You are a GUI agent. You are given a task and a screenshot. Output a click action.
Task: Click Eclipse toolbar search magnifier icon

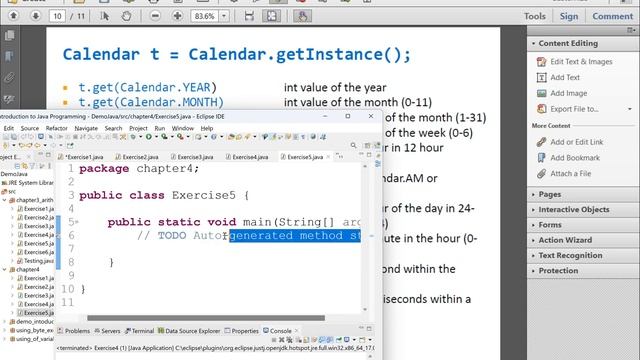353,145
